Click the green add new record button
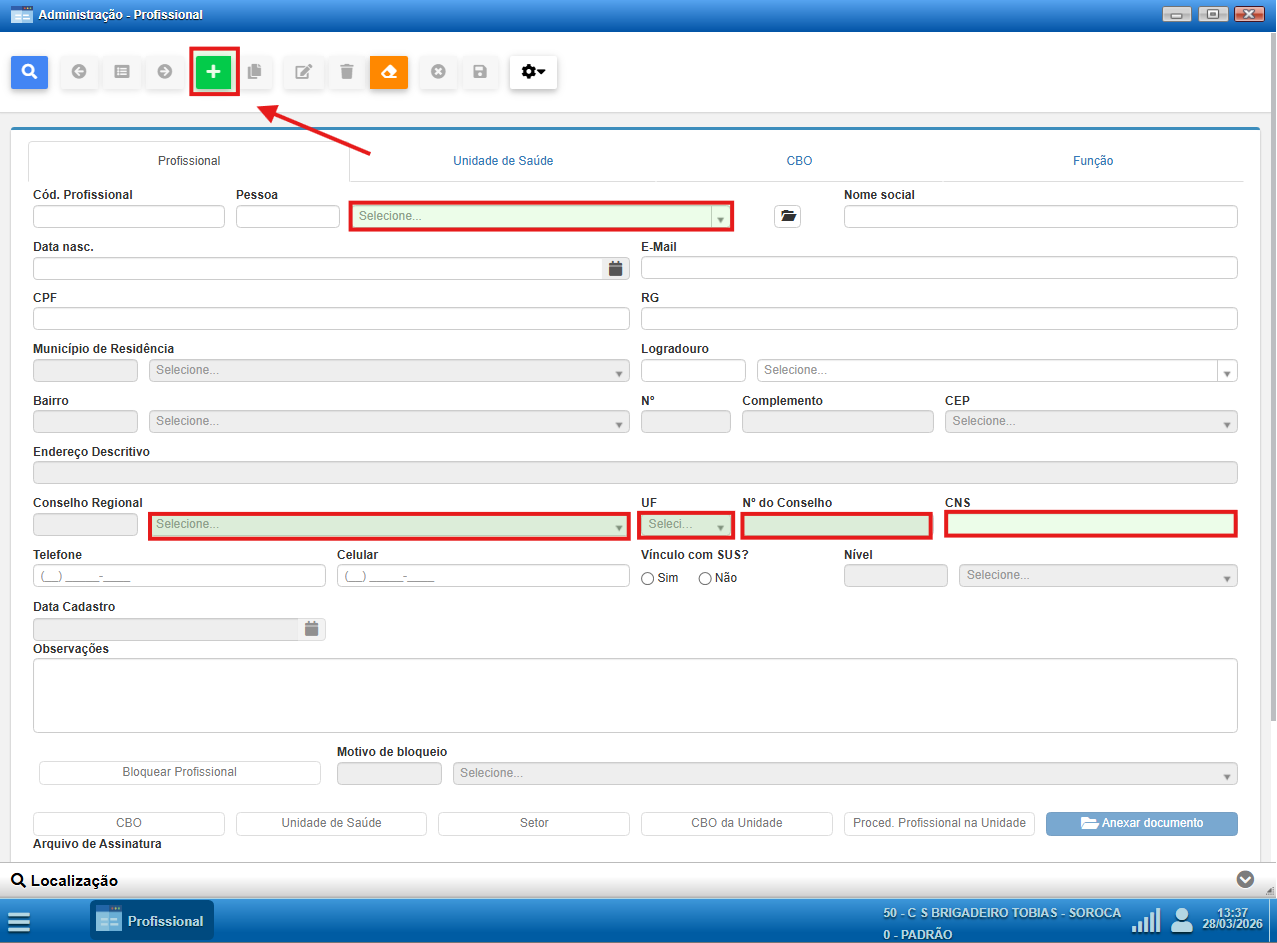 pos(213,72)
